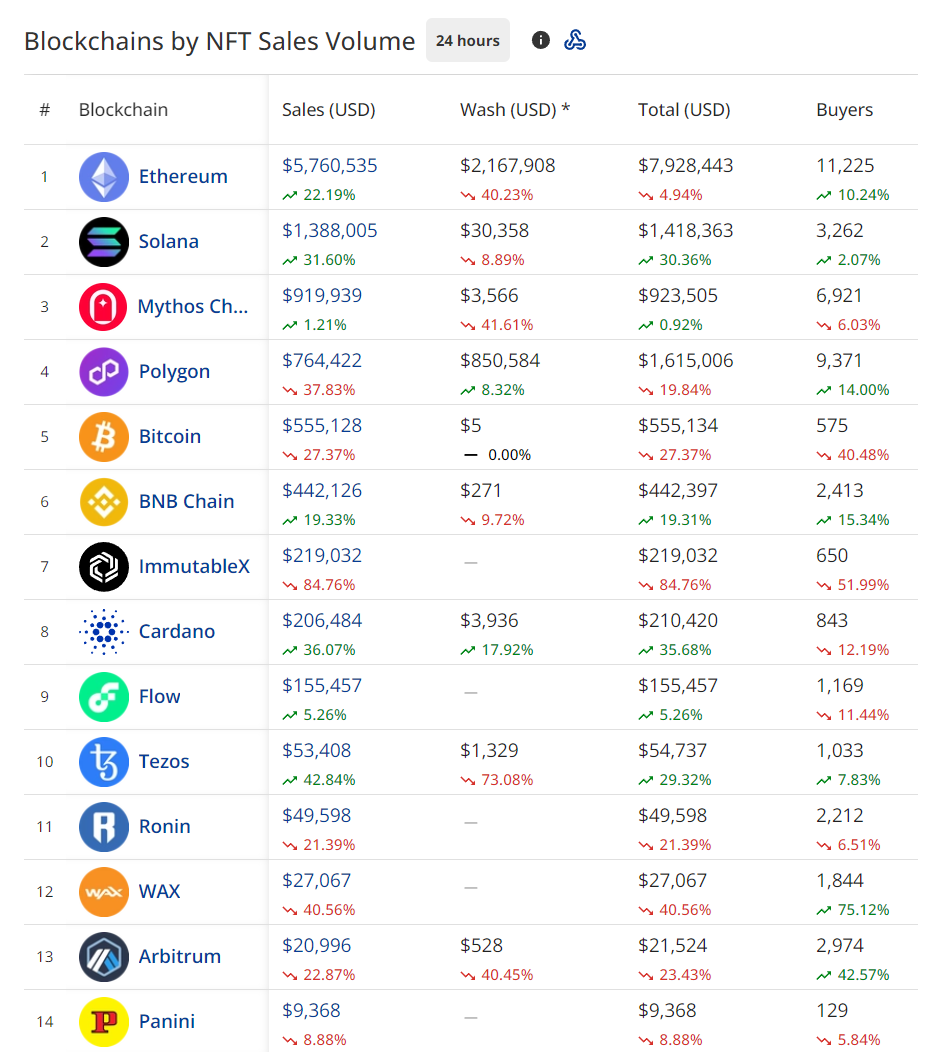Sort by the Blockchain column header
929x1052 pixels.
(123, 110)
